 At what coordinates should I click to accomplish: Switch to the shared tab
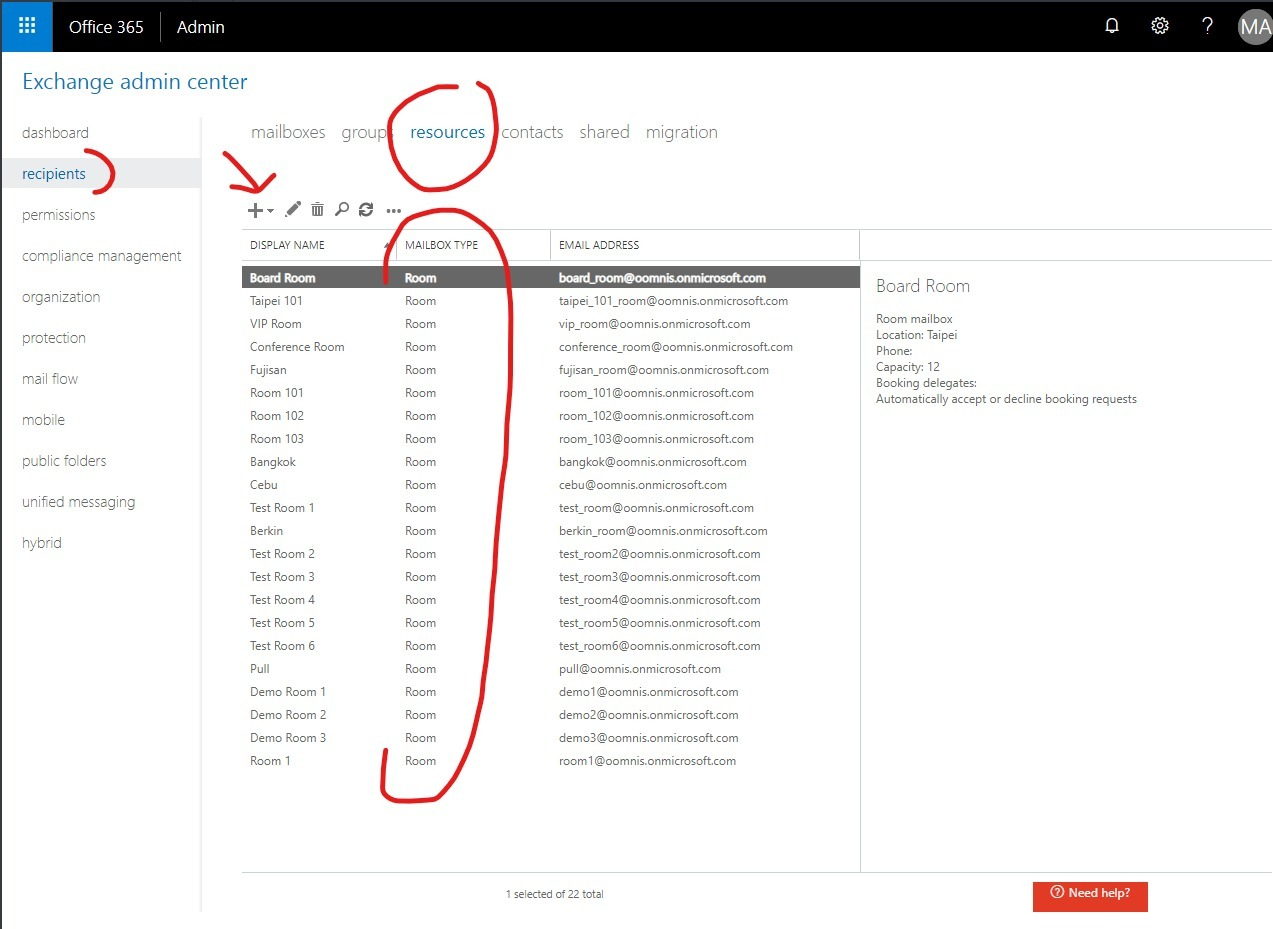click(604, 132)
